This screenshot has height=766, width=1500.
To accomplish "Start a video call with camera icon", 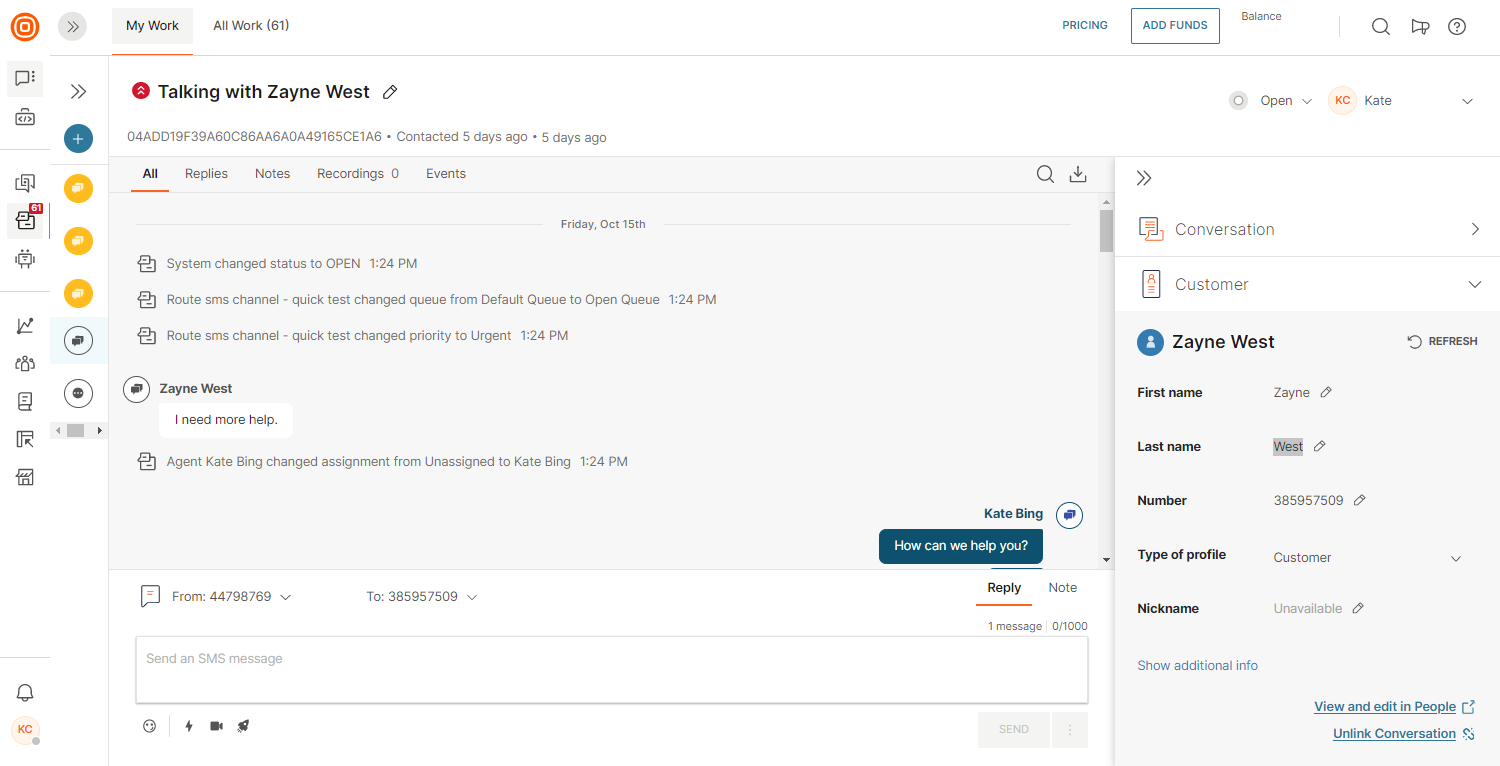I will tap(216, 726).
